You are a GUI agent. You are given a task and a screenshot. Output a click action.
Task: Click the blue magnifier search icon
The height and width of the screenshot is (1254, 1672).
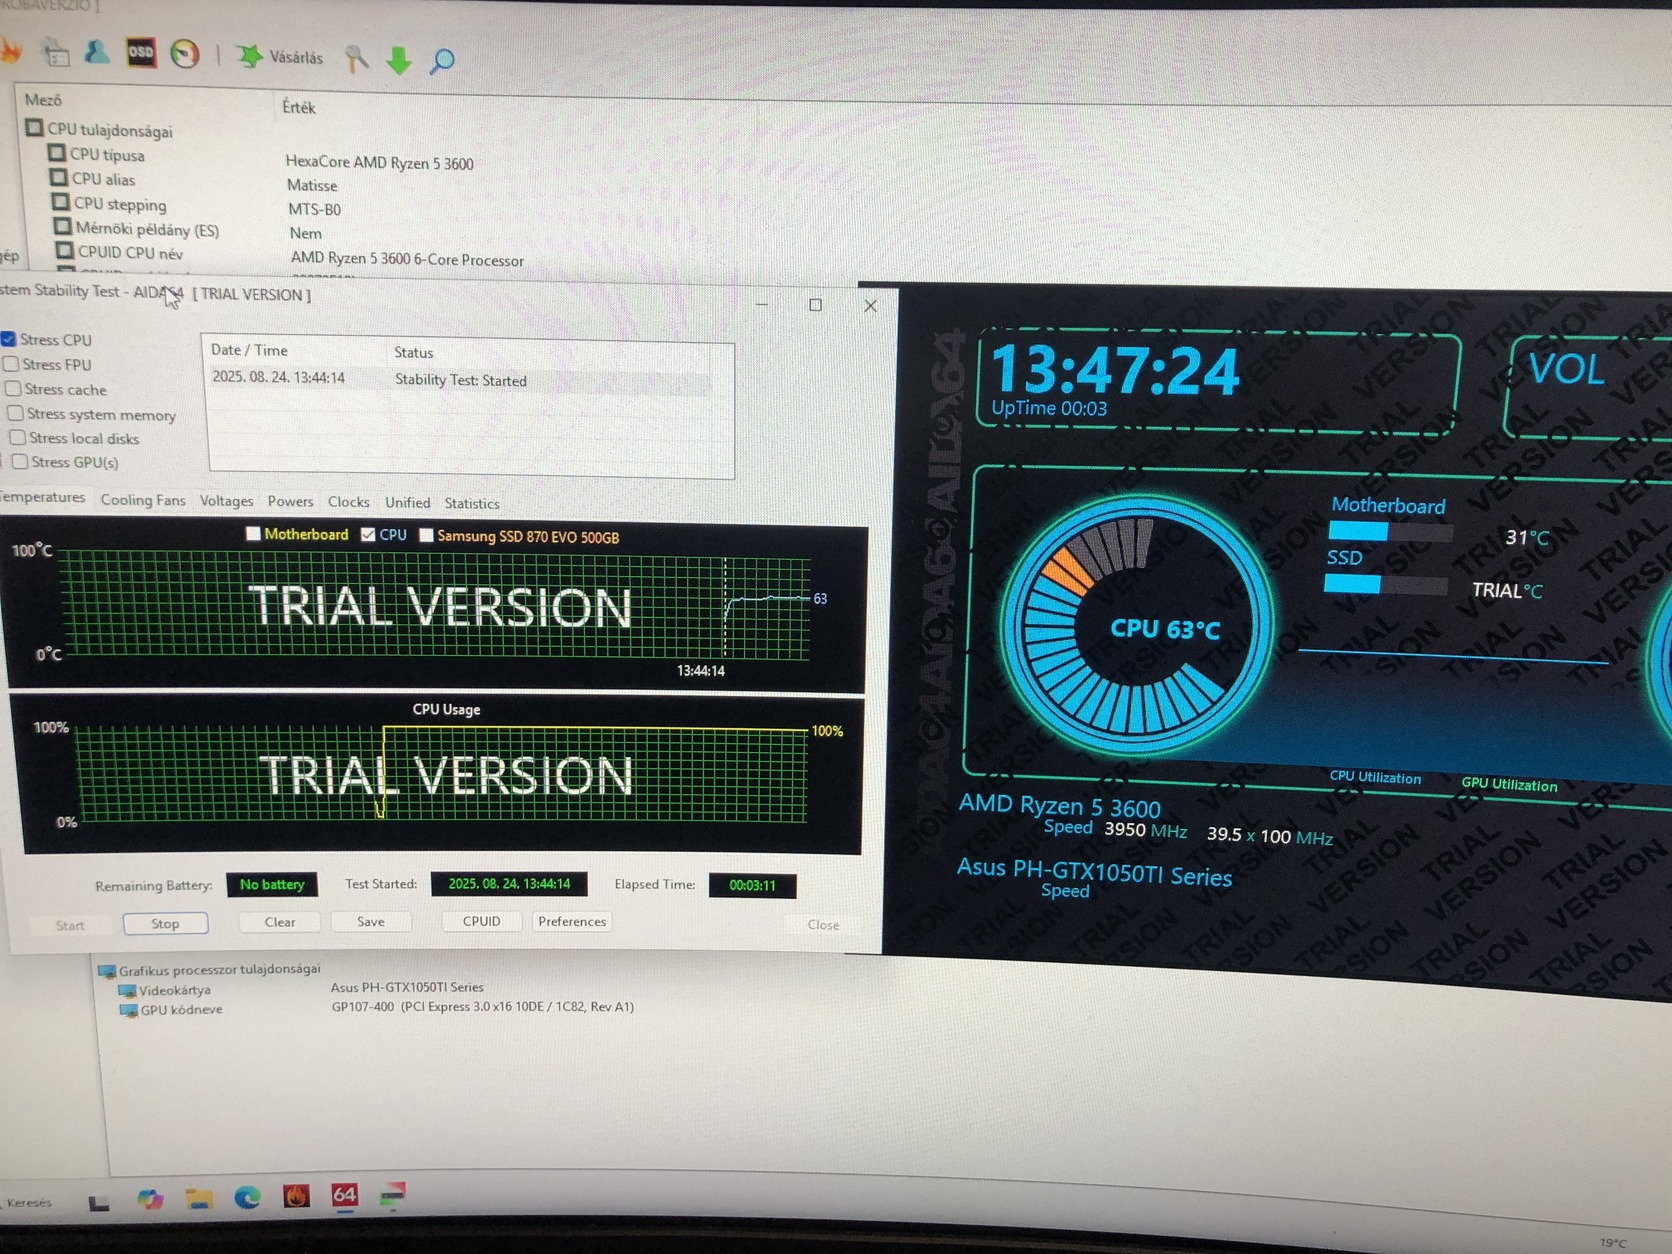coord(442,61)
